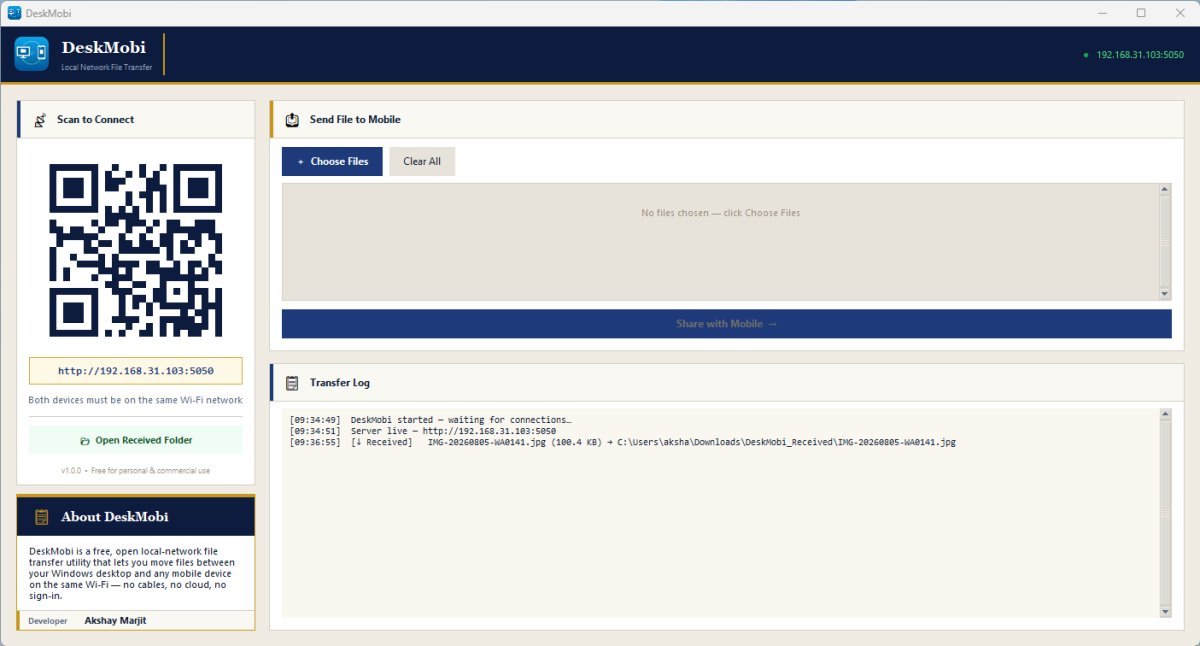Click the 'DeskMobi started' log line
The image size is (1200, 646).
coord(430,420)
